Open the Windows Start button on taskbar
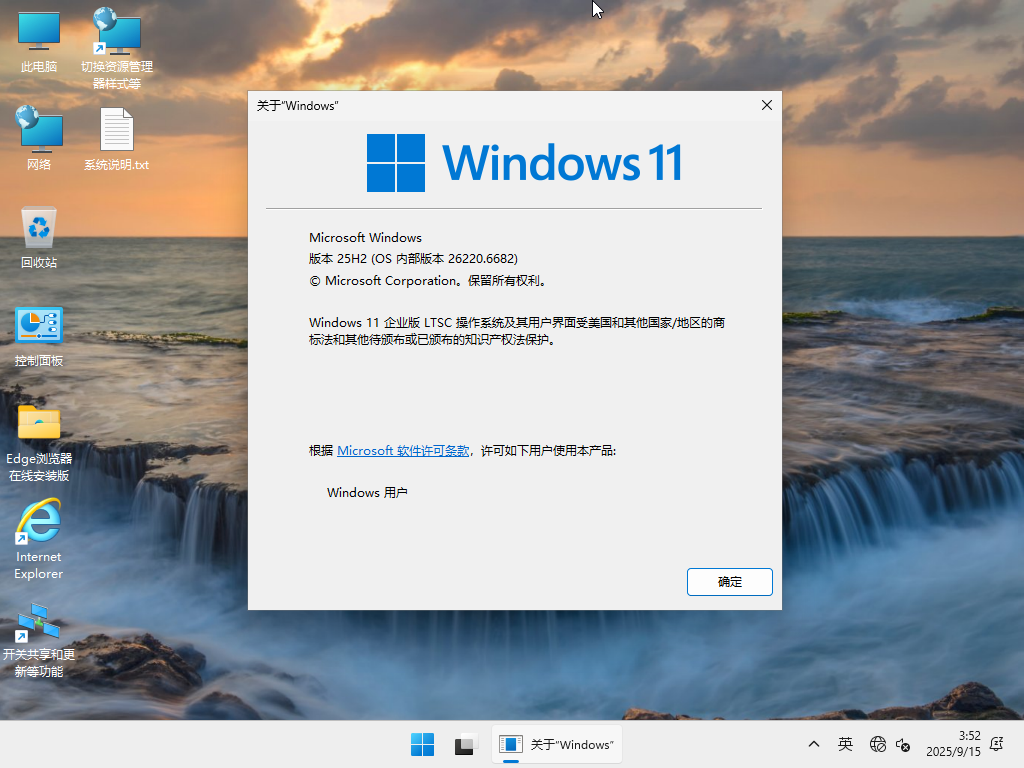The image size is (1024, 768). (x=423, y=744)
